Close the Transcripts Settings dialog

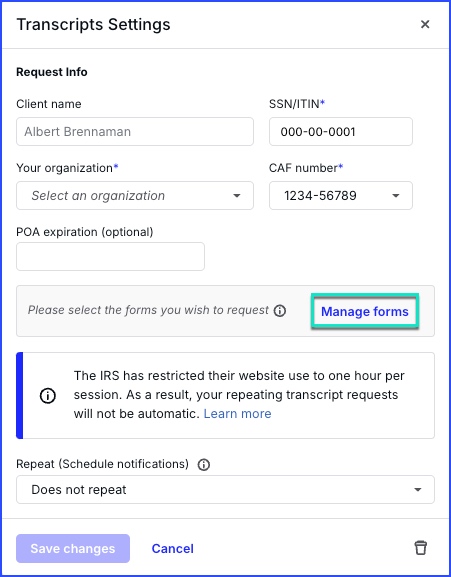(425, 24)
